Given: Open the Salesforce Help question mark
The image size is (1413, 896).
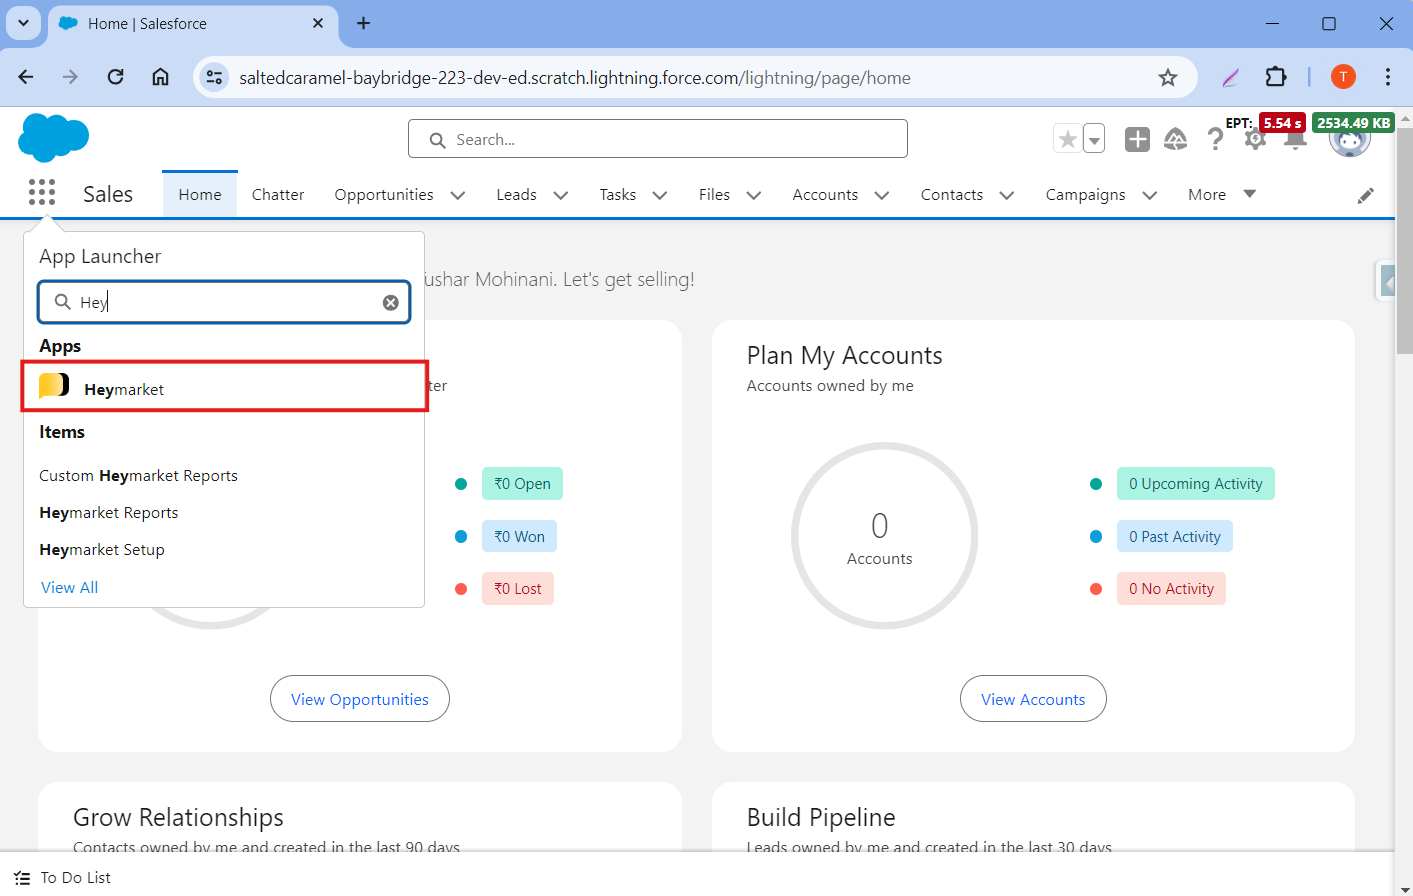Looking at the screenshot, I should [1215, 139].
